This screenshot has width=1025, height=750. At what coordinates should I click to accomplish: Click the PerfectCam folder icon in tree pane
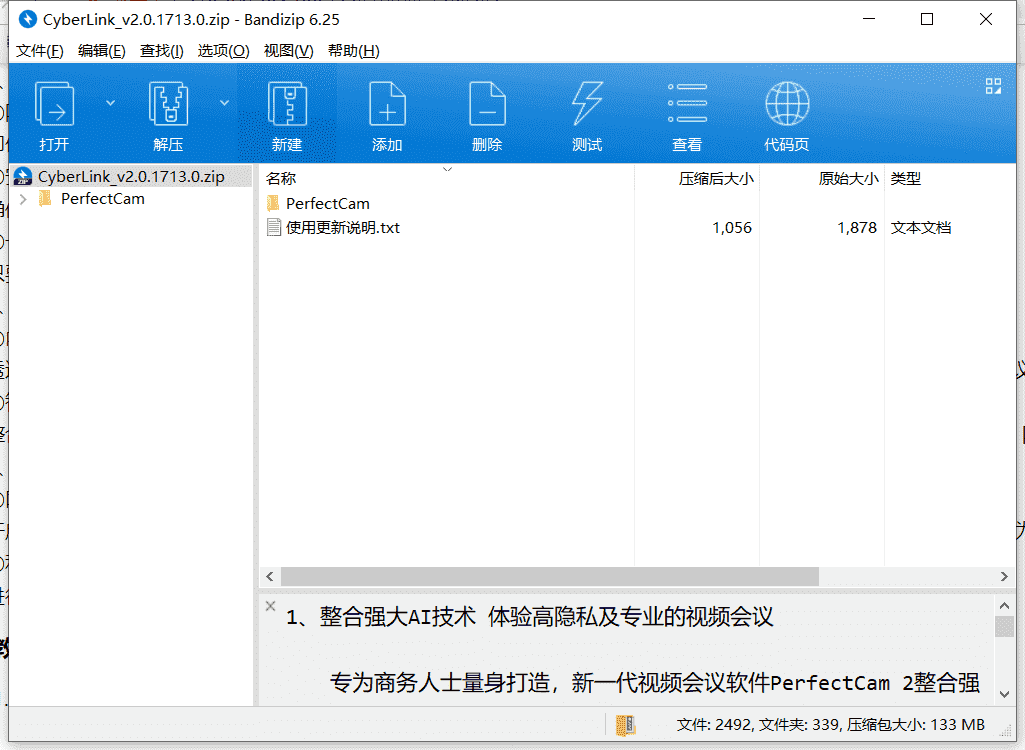tap(44, 199)
